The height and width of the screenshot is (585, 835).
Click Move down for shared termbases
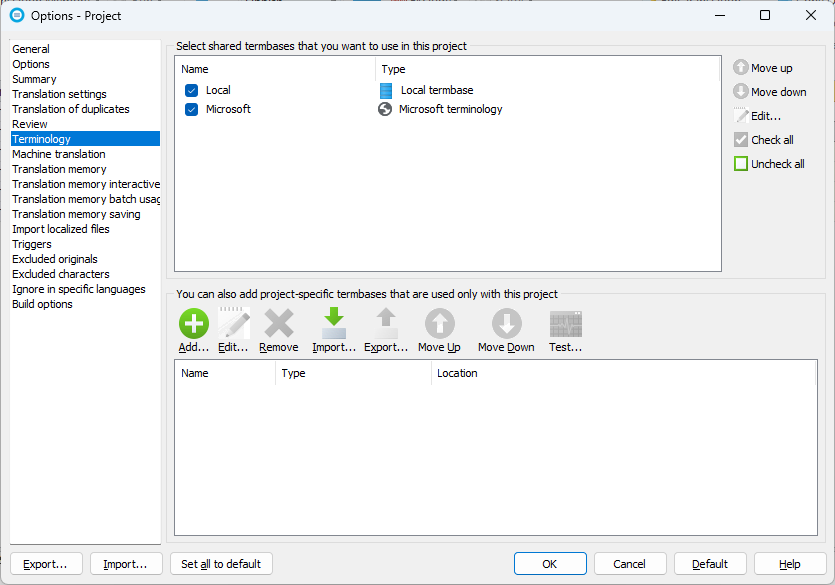(770, 92)
